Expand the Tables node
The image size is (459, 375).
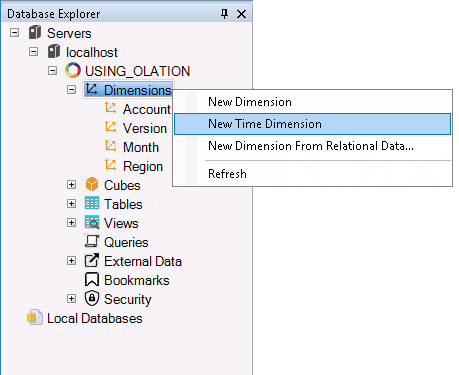[71, 204]
